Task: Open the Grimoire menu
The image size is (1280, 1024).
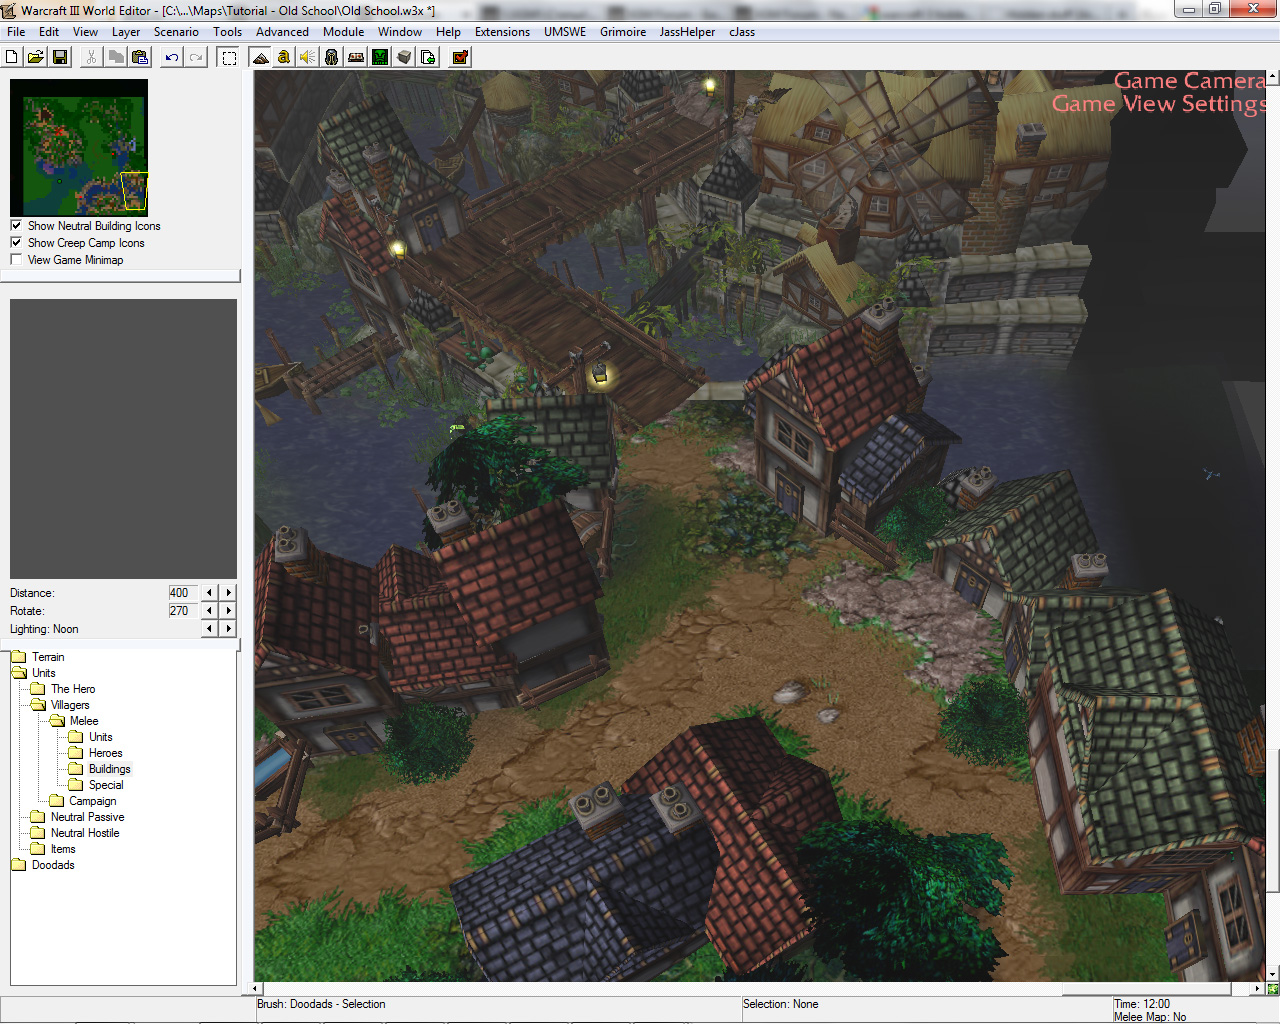Action: [x=623, y=32]
